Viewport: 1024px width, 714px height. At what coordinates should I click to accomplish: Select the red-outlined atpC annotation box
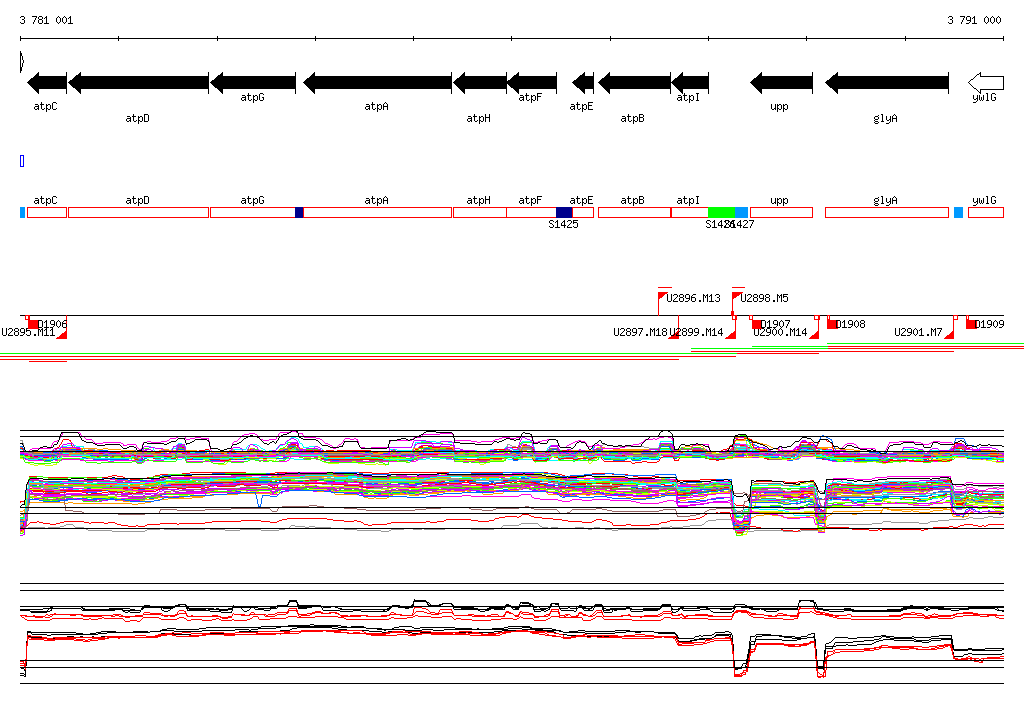[47, 212]
